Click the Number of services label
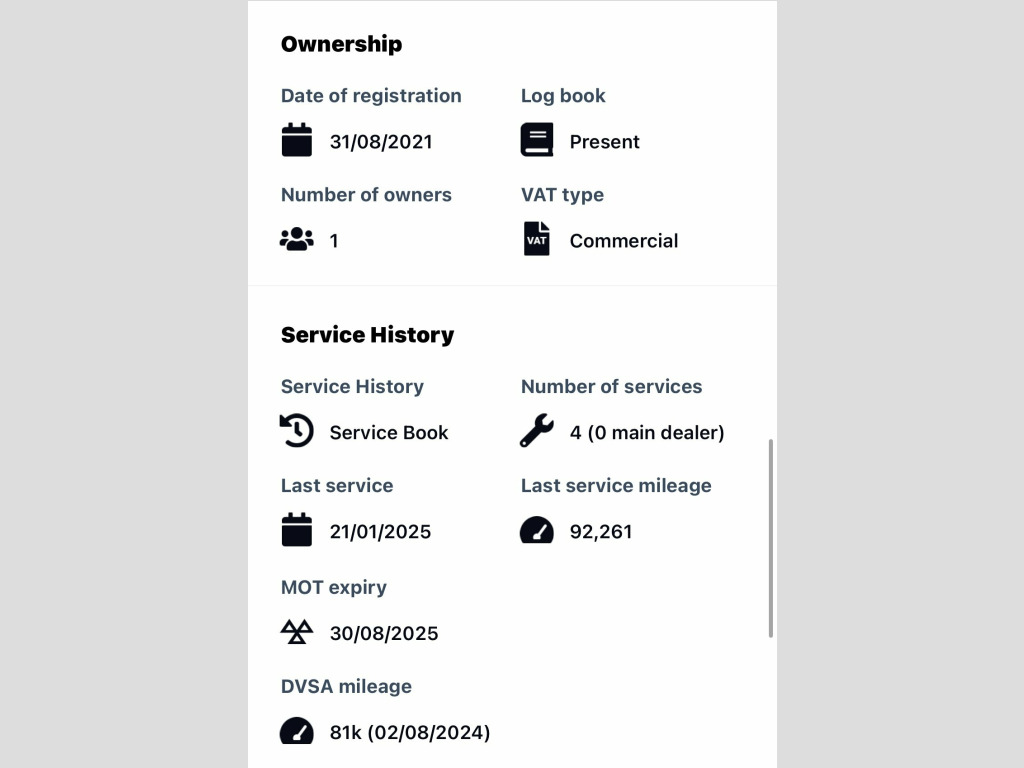Screen dimensions: 1024x768 point(611,386)
